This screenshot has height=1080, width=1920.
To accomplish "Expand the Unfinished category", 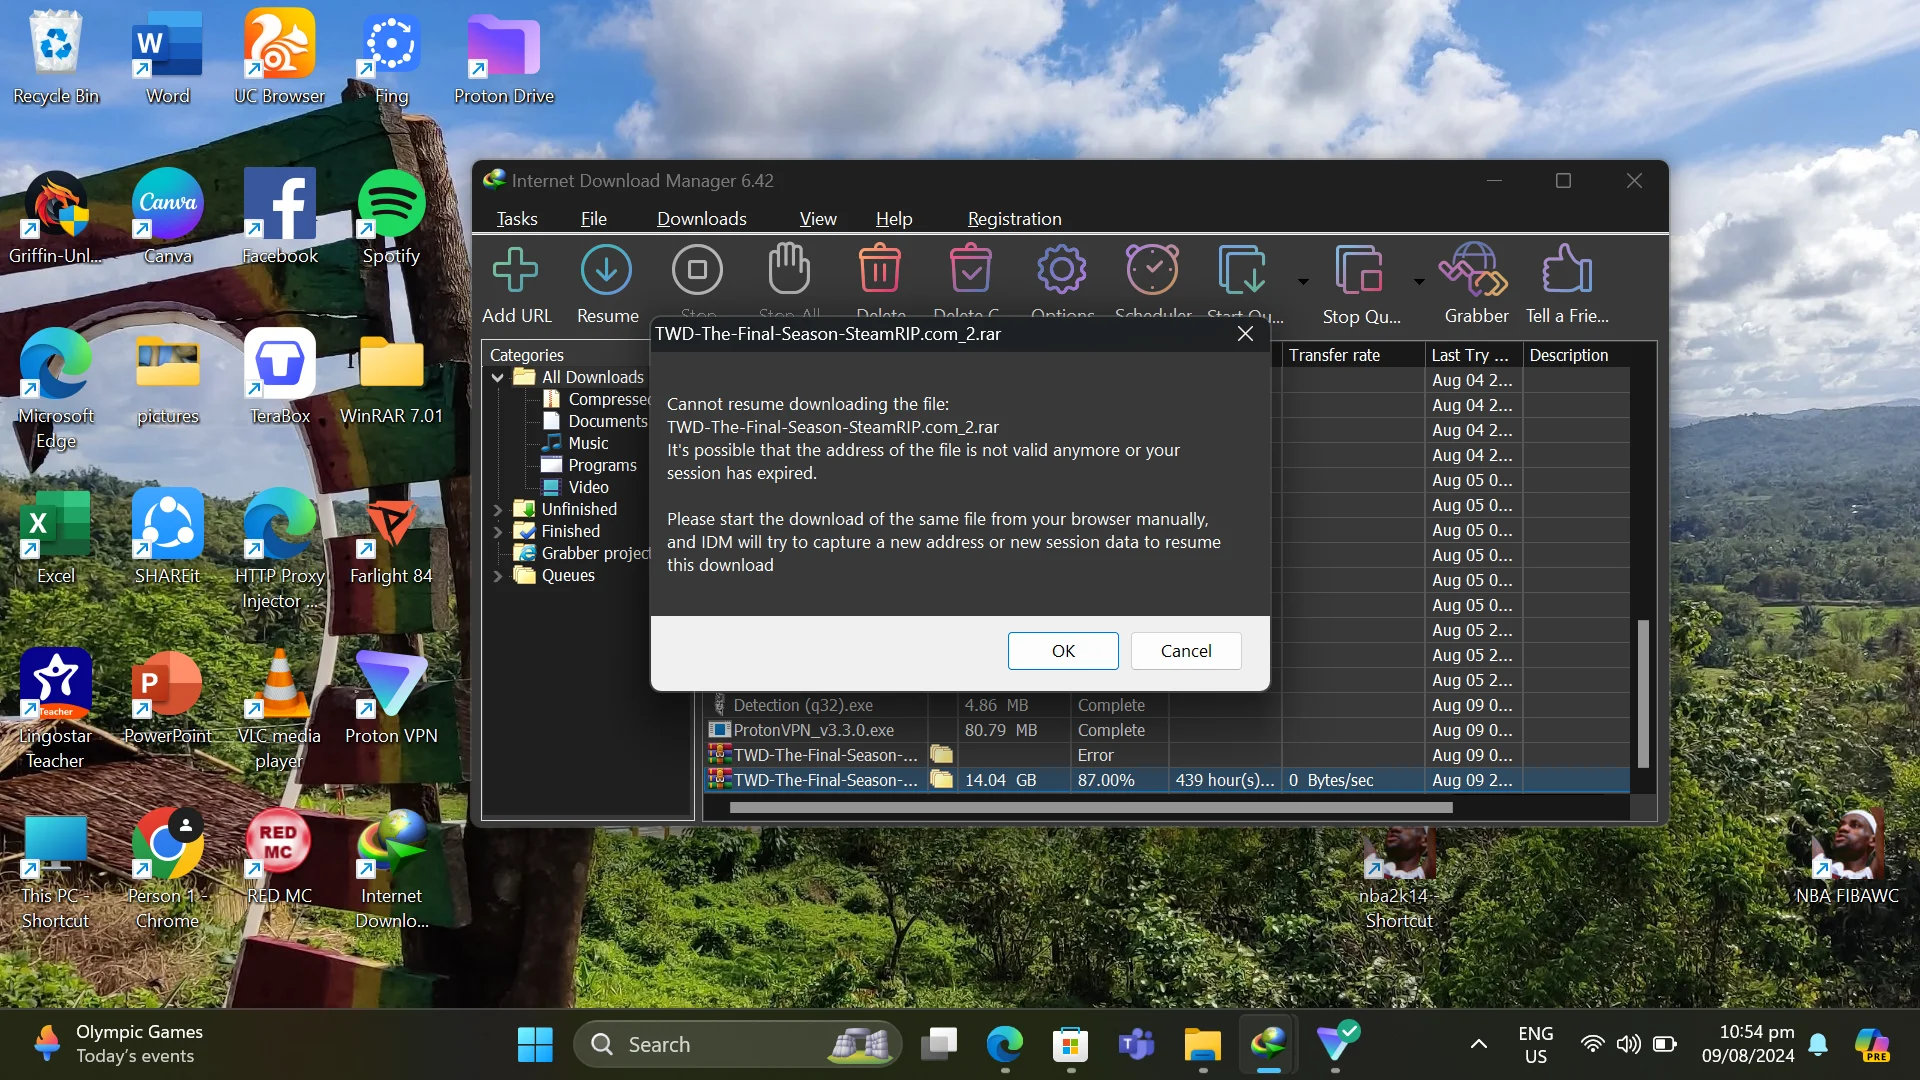I will point(497,509).
